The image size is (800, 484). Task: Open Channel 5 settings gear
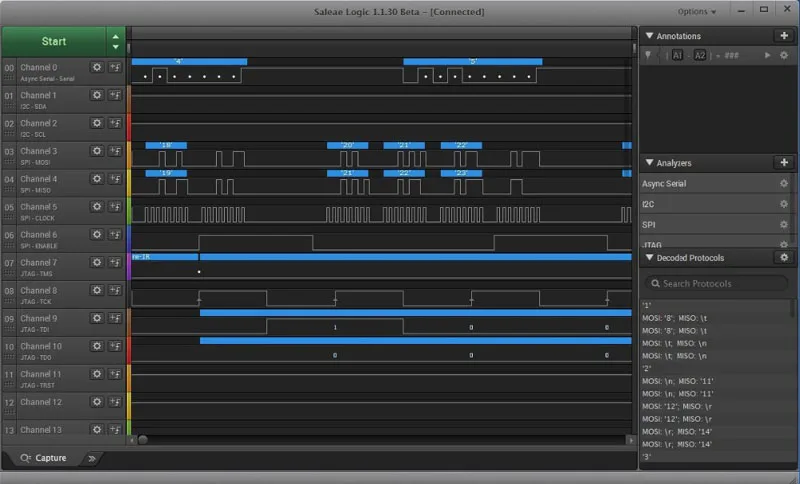[x=96, y=207]
